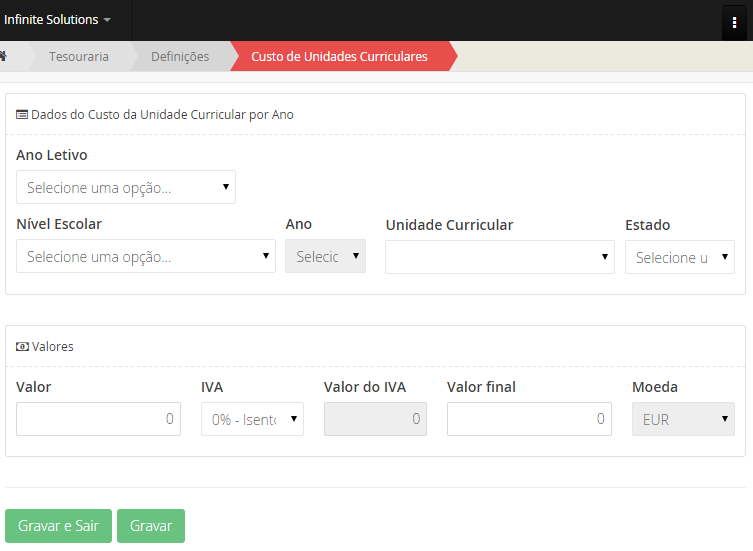The height and width of the screenshot is (551, 753).
Task: Select the Custo de Unidades Curriculares breadcrumb
Action: tap(339, 57)
